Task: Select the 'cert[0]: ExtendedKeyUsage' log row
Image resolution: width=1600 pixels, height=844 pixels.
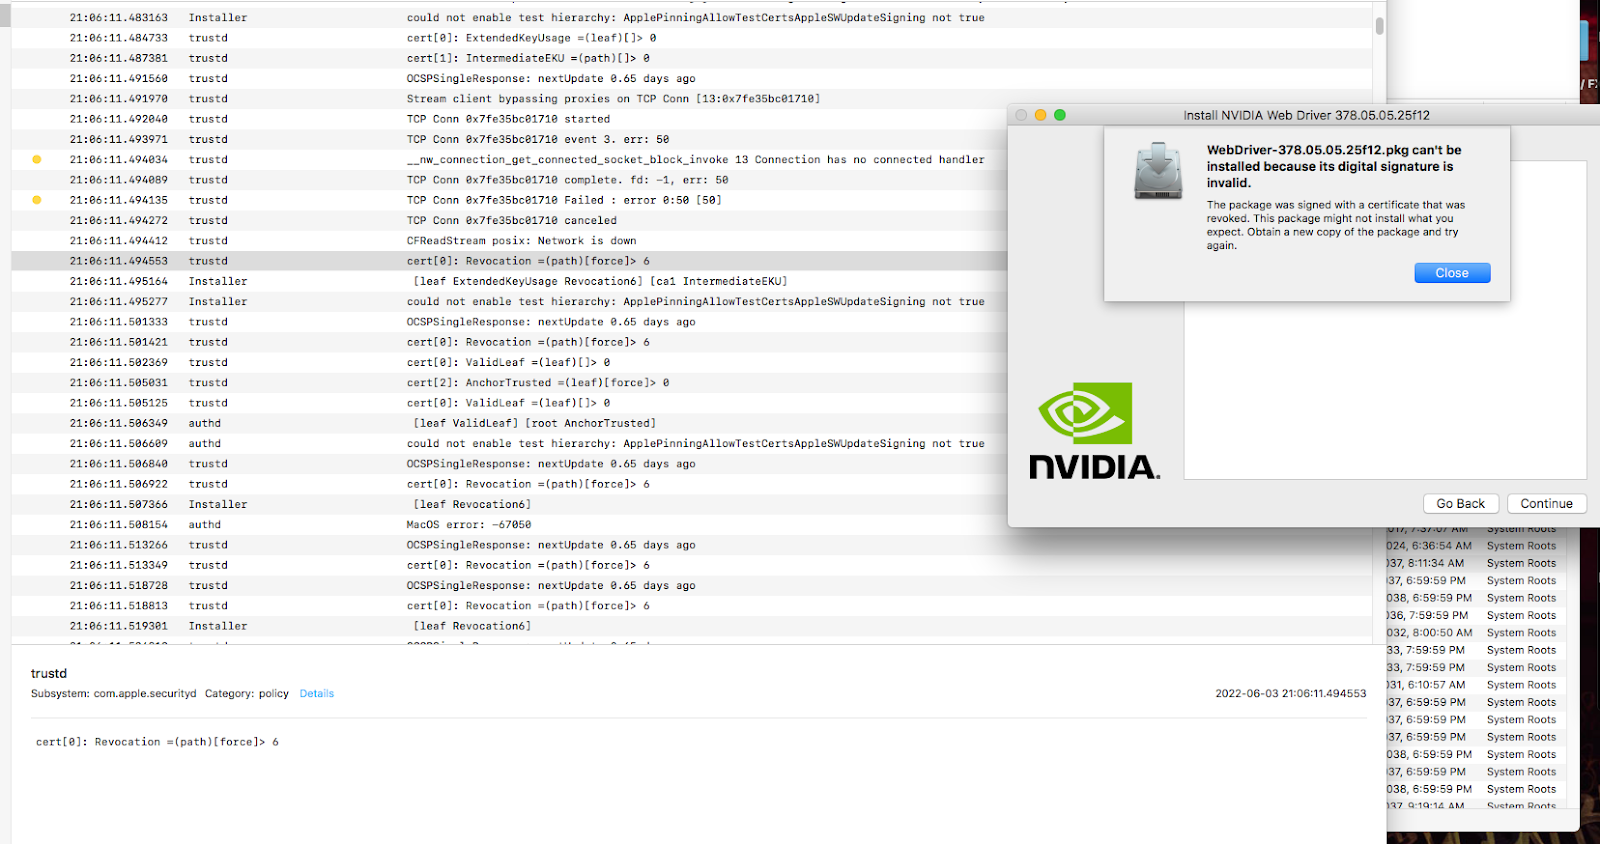Action: click(x=692, y=38)
